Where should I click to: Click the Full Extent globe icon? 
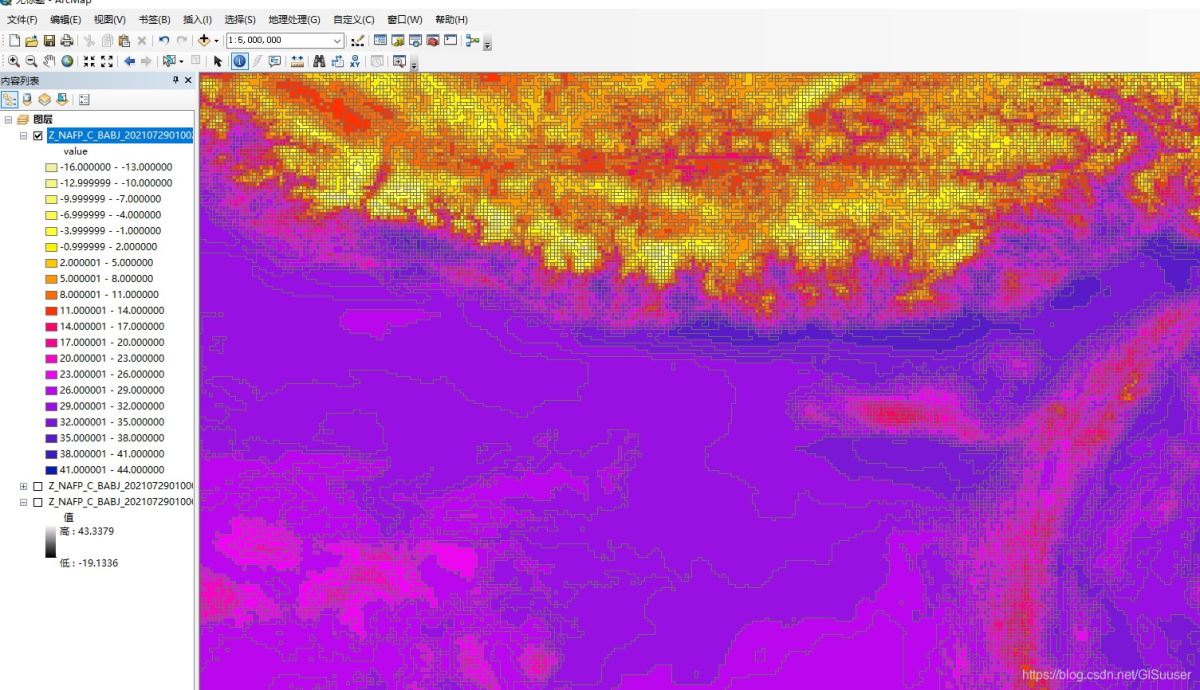[x=65, y=59]
